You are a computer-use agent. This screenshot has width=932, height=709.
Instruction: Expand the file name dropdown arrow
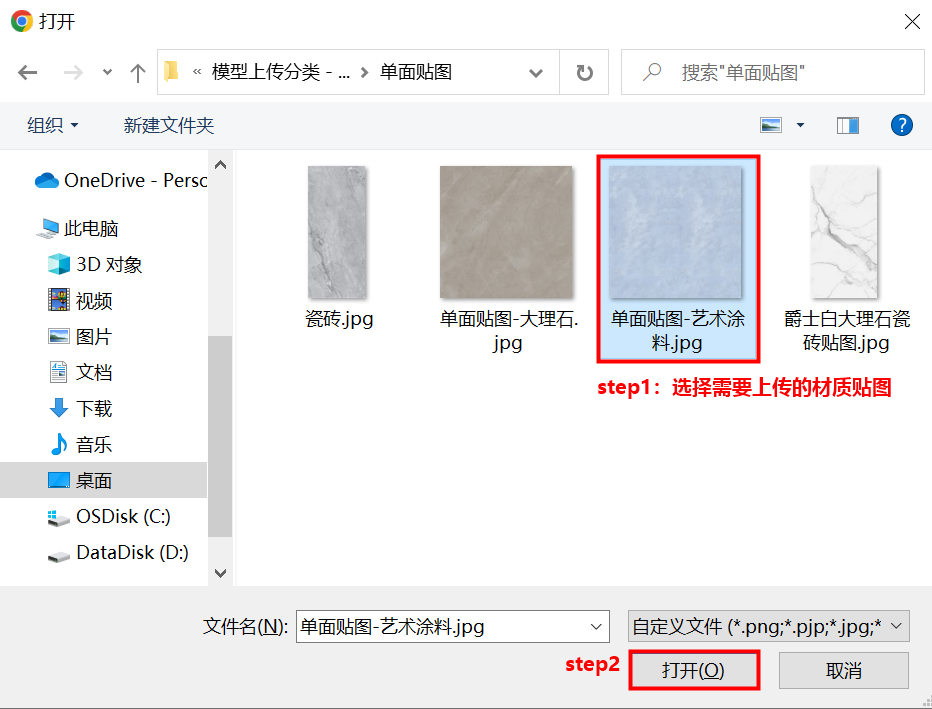click(x=596, y=626)
